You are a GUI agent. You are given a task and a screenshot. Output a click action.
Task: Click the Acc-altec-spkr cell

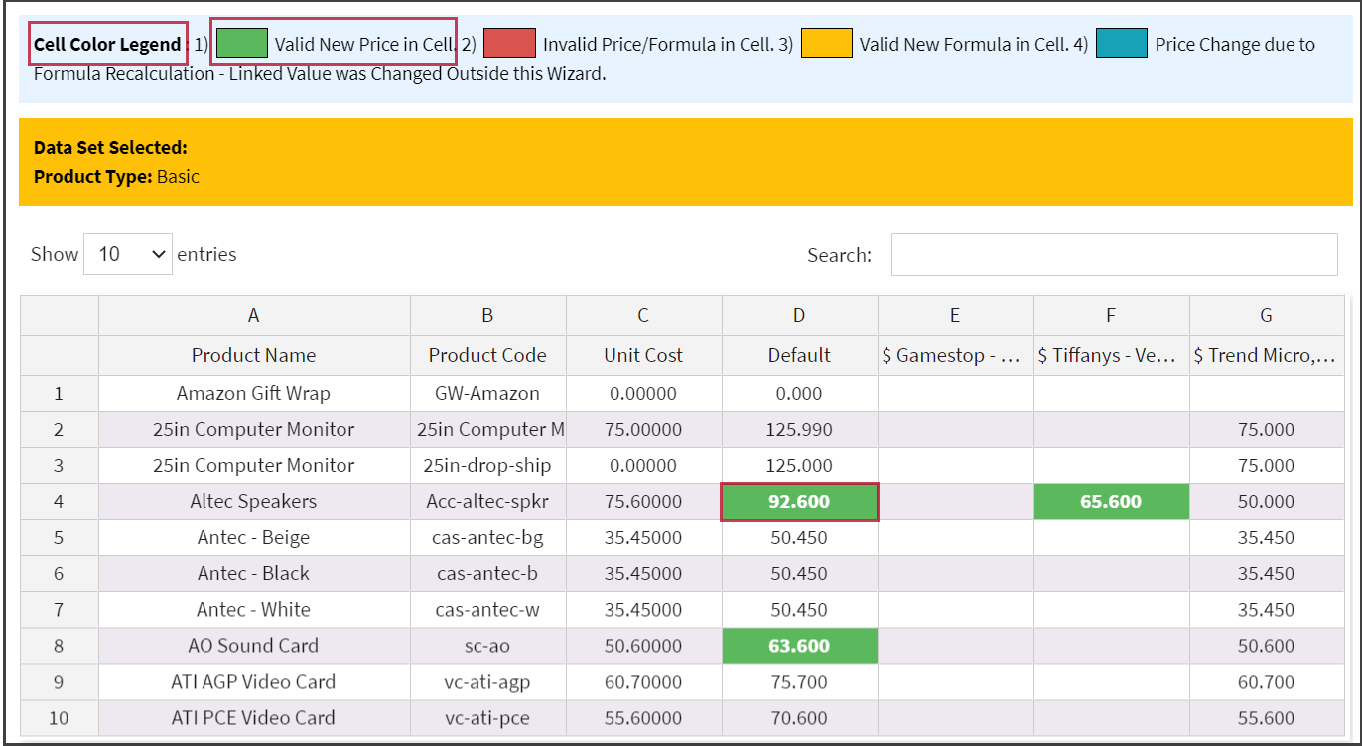(488, 502)
